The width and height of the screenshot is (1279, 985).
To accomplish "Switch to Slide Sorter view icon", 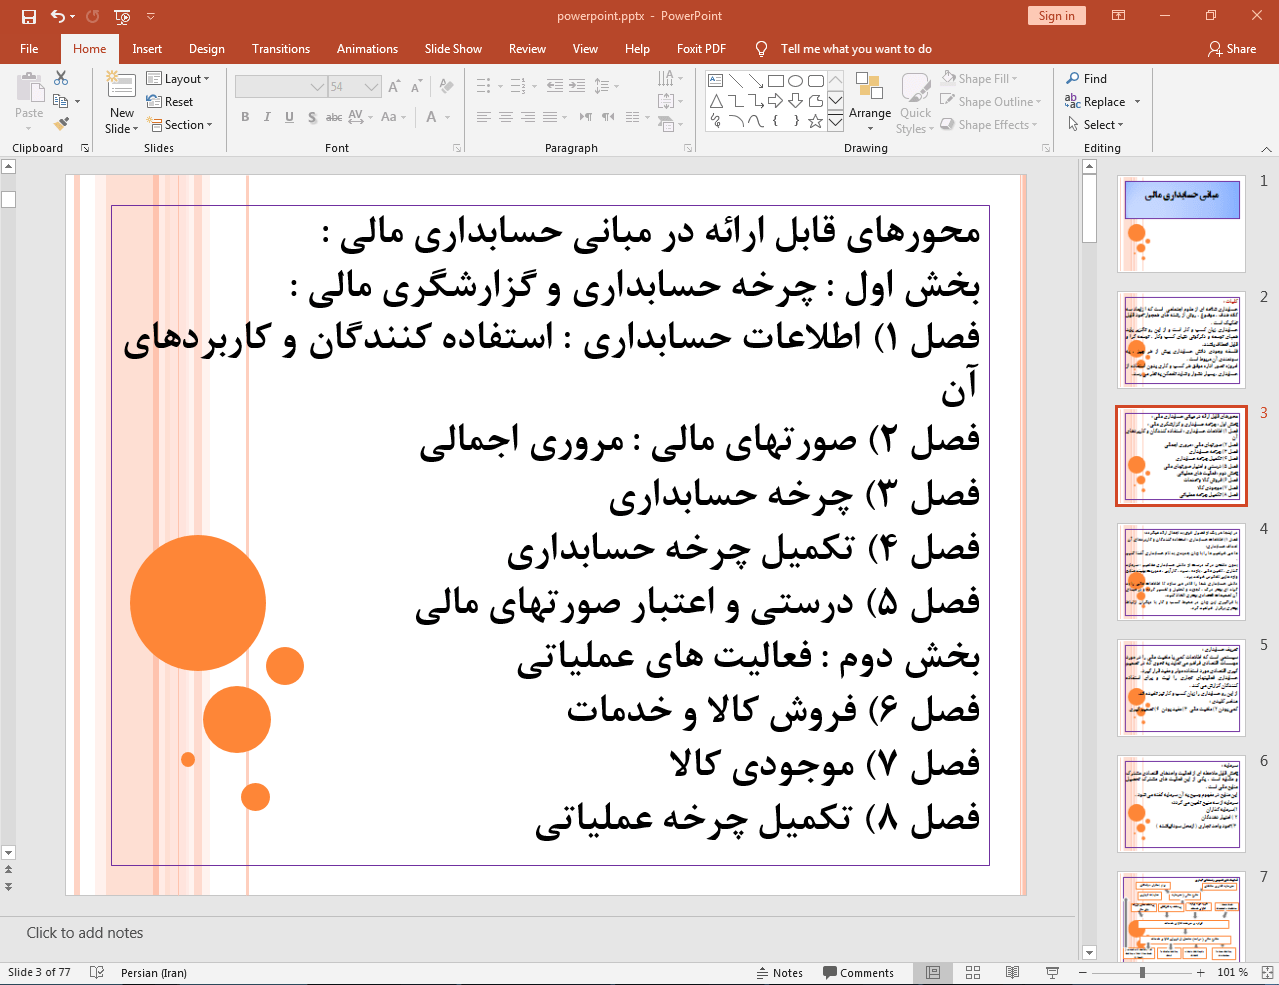I will [972, 972].
